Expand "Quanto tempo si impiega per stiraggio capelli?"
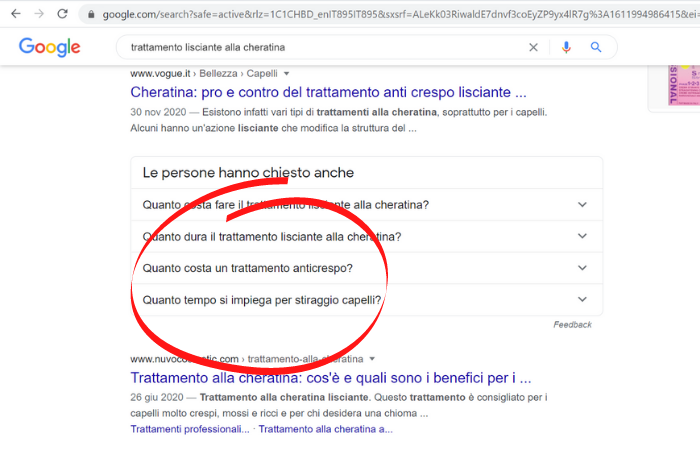This screenshot has width=700, height=450. [582, 299]
